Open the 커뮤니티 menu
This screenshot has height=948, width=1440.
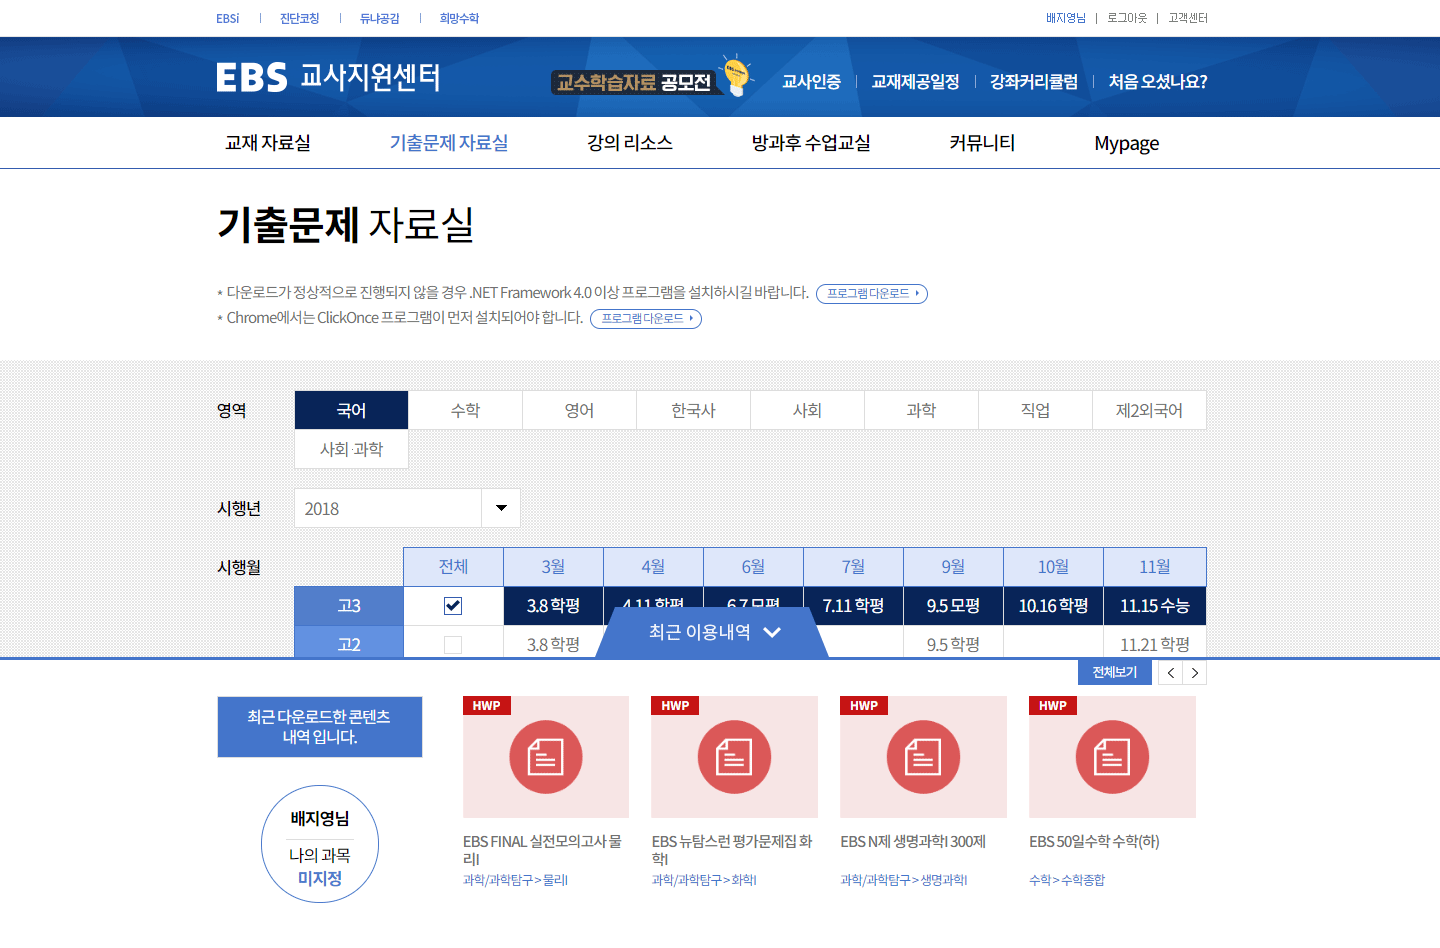click(x=982, y=143)
